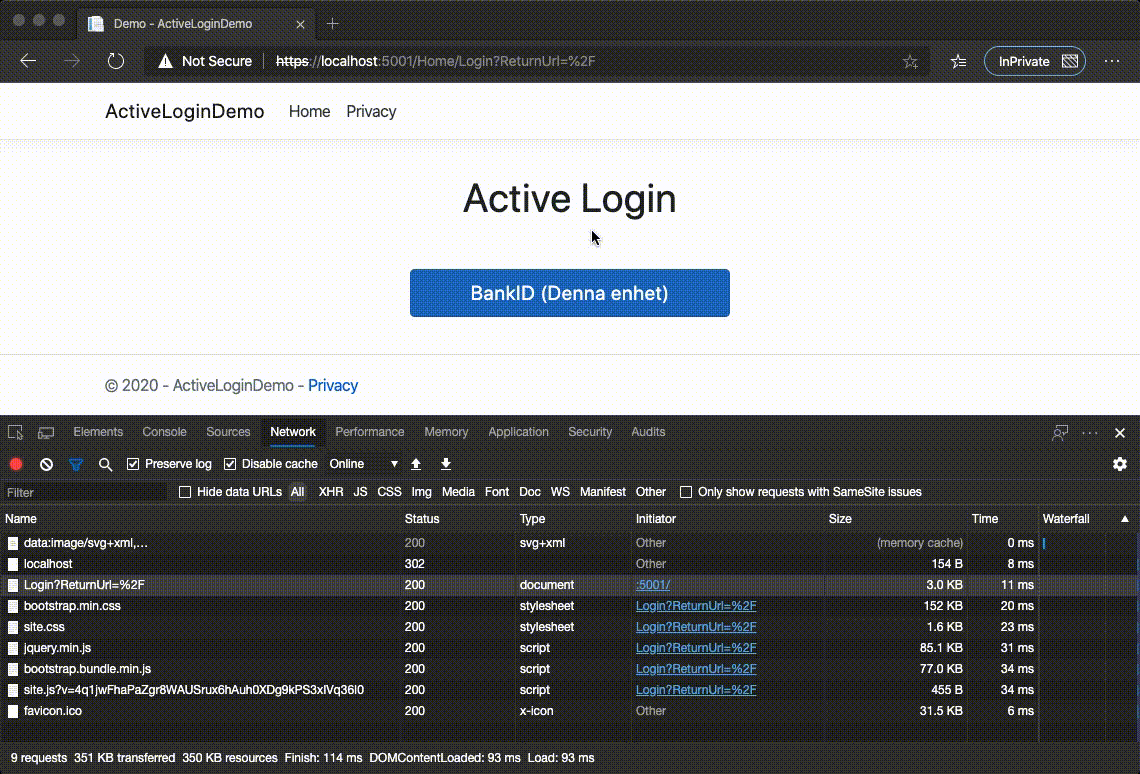Click the ActiveLoginDemo brand link

[185, 111]
